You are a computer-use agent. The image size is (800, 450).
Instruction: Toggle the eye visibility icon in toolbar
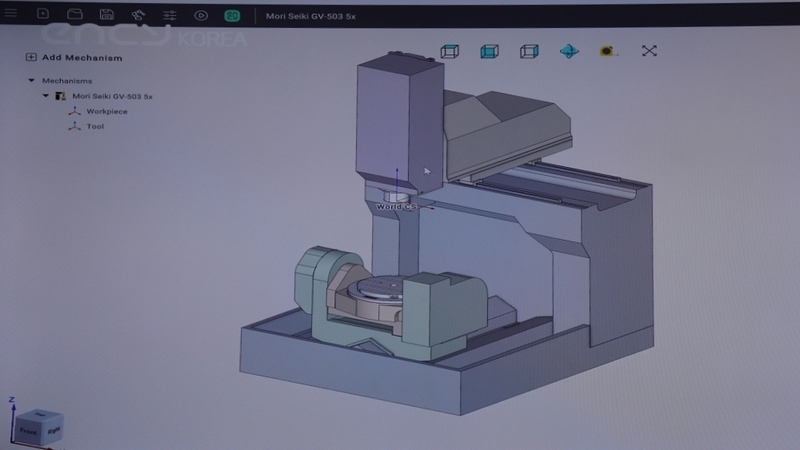201,16
